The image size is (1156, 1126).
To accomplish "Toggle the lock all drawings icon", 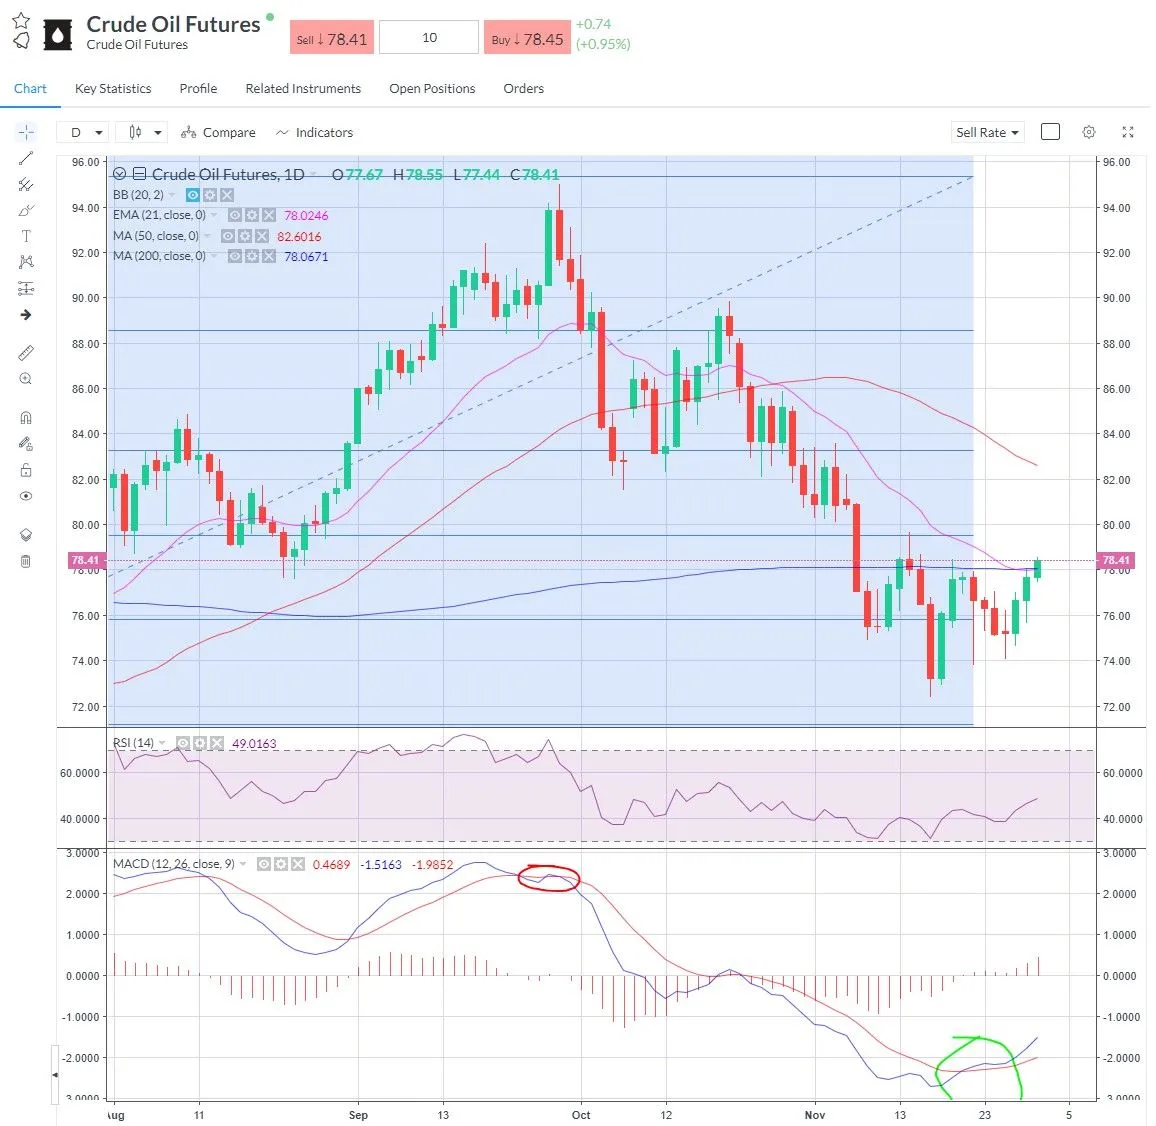I will click(x=26, y=469).
